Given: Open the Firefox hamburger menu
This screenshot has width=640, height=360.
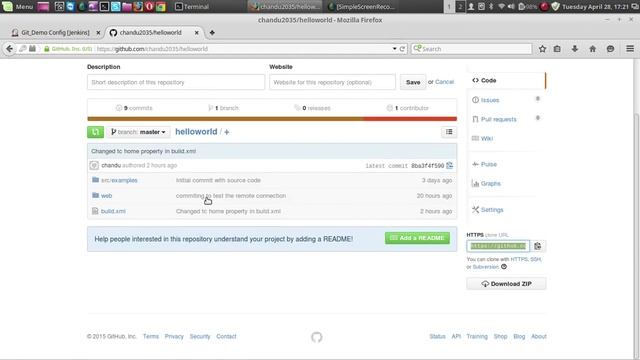Looking at the screenshot, I should coord(630,49).
